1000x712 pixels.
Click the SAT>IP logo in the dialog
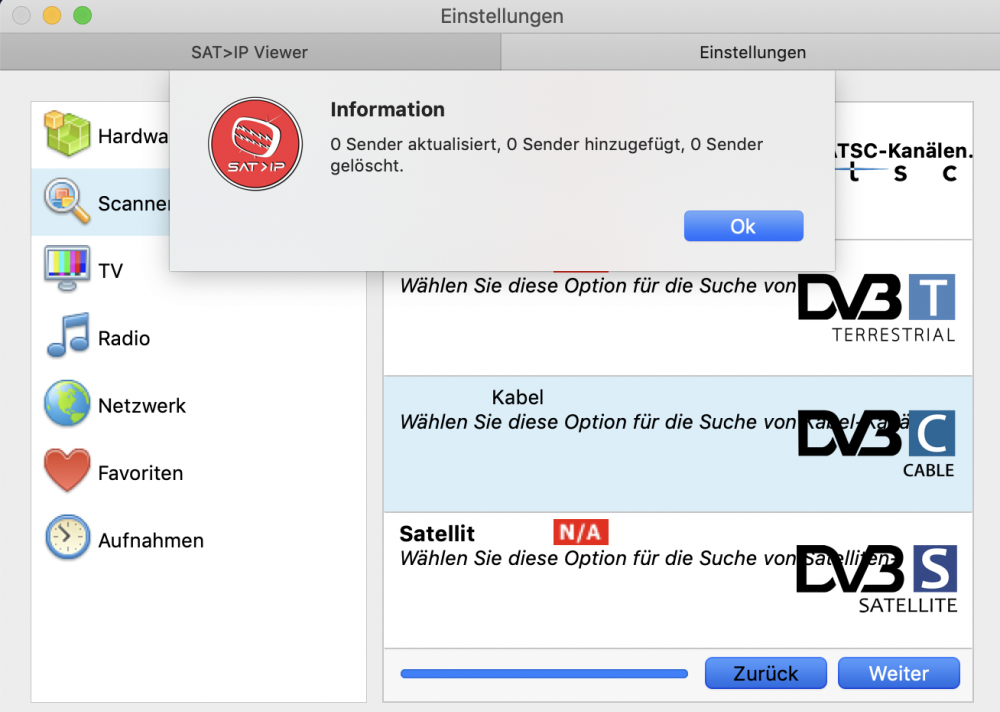click(255, 144)
